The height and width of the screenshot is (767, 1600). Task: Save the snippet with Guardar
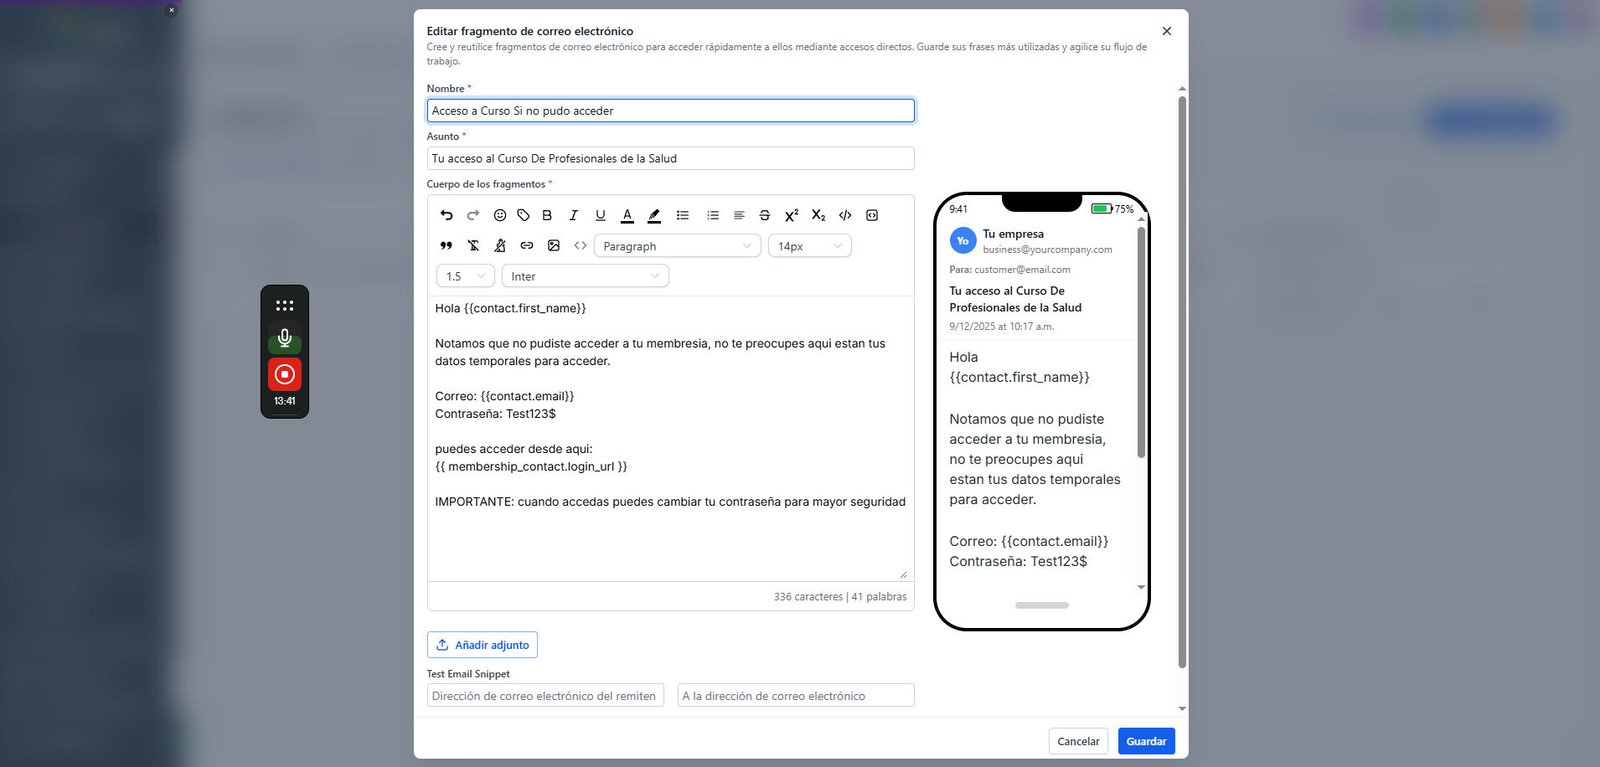click(x=1146, y=741)
